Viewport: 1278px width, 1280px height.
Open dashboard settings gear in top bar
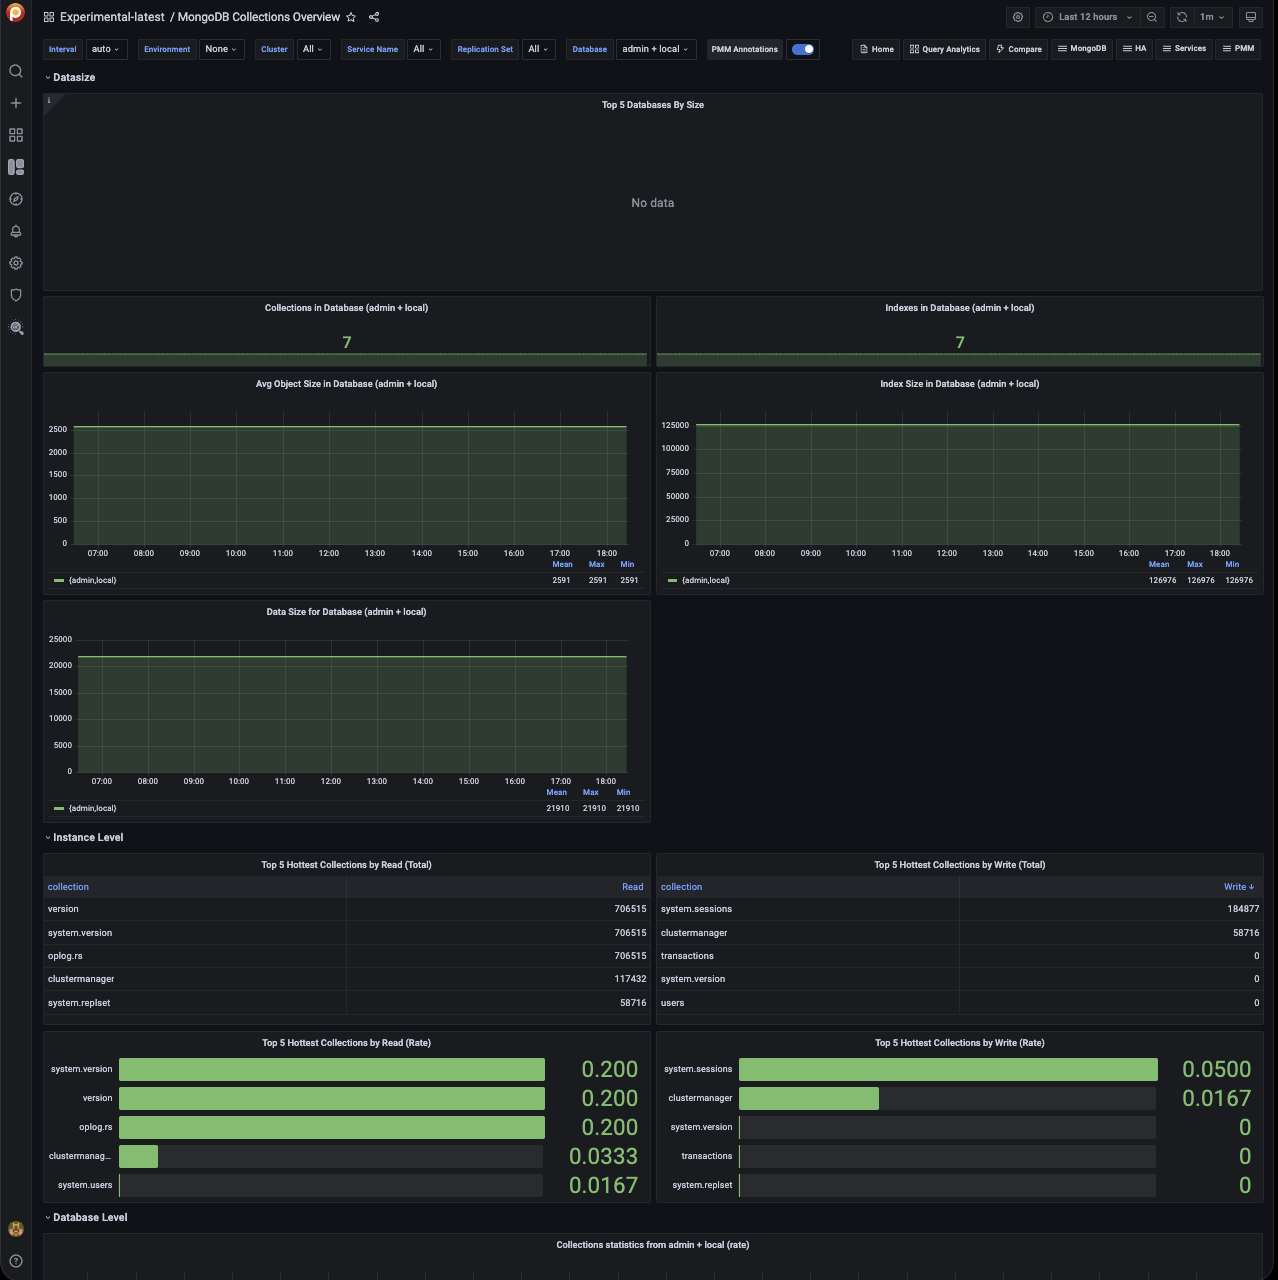pyautogui.click(x=1018, y=17)
